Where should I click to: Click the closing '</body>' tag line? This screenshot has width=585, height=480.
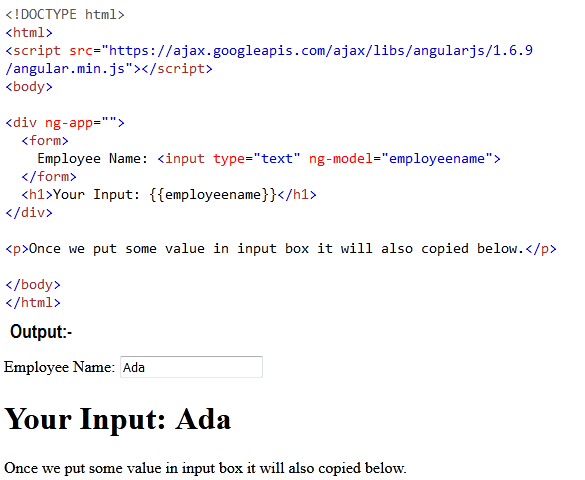pos(33,285)
